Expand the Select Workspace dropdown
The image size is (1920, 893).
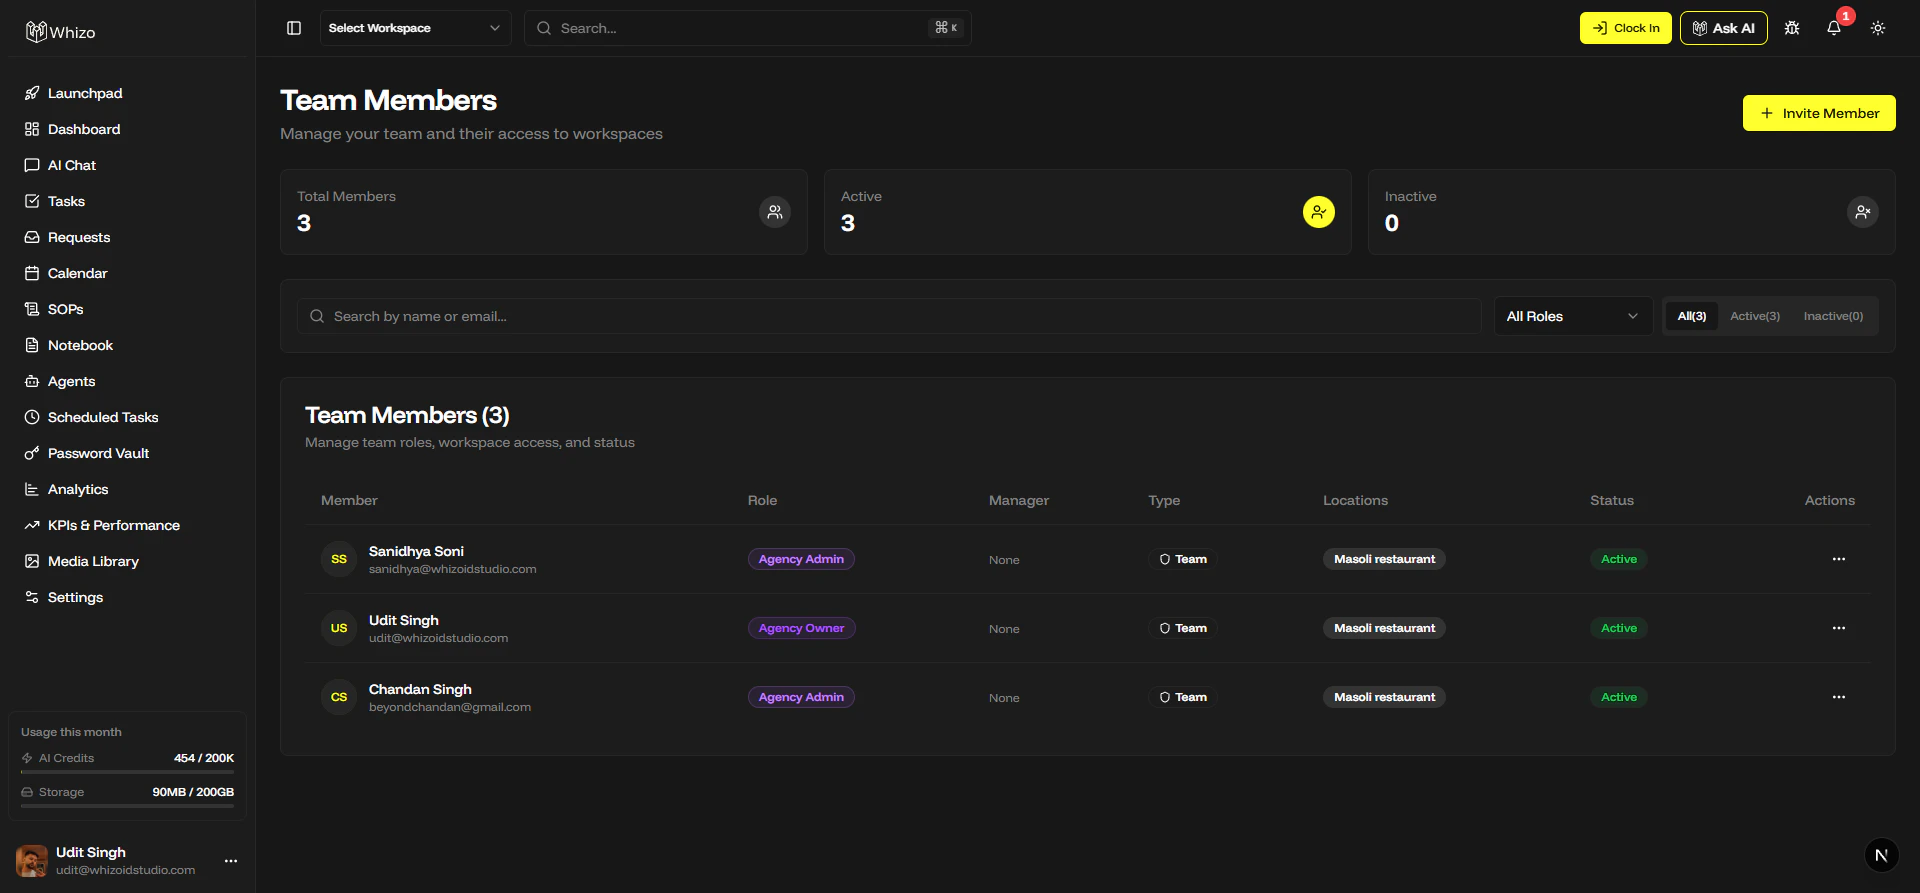pos(415,28)
